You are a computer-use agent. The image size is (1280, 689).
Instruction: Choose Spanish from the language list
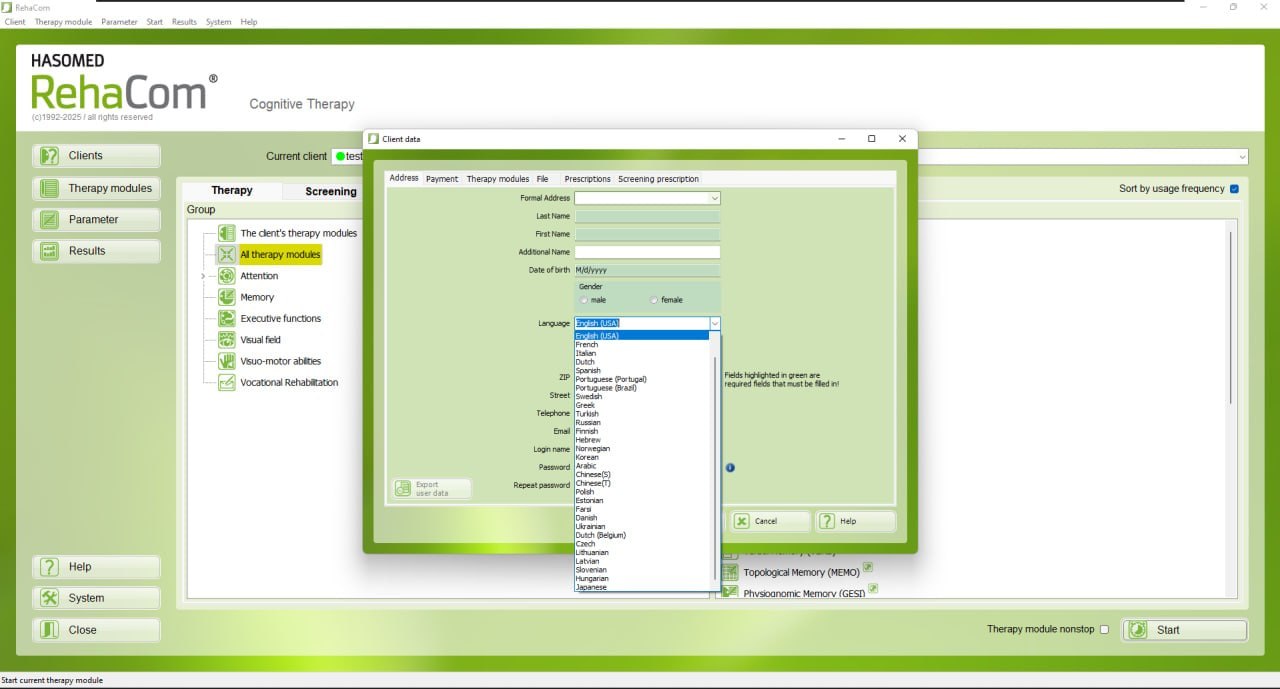588,371
